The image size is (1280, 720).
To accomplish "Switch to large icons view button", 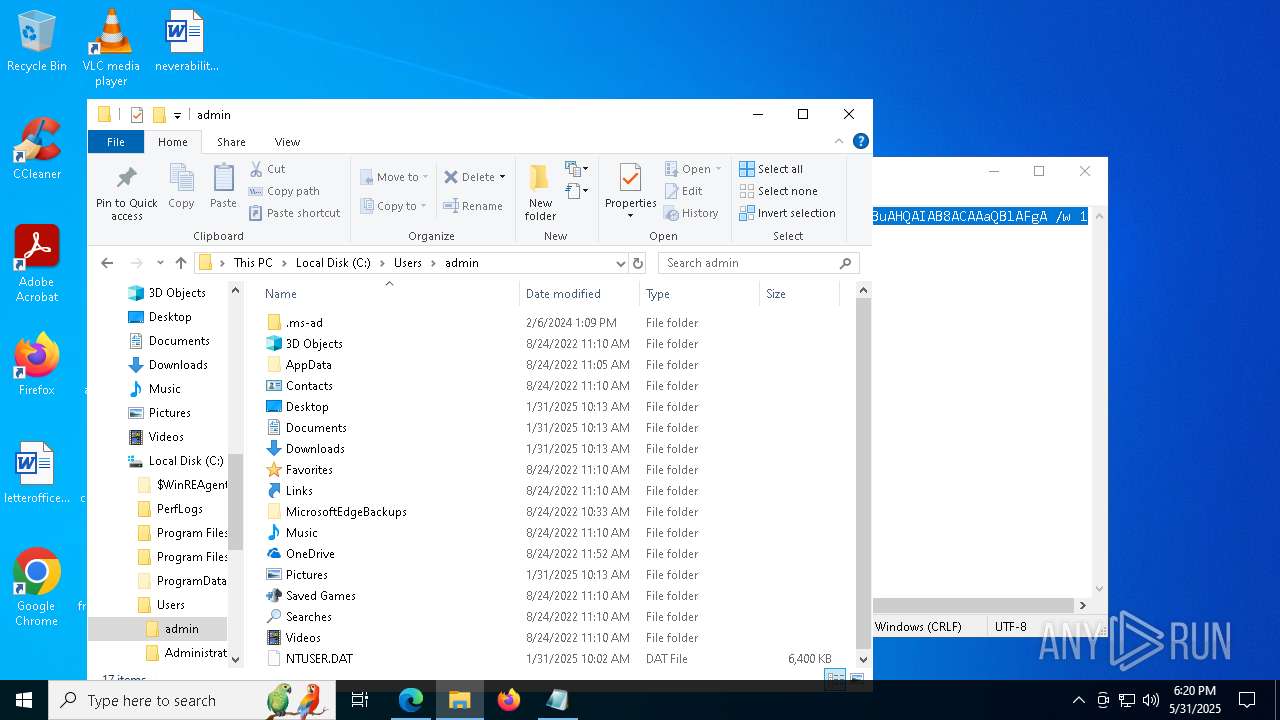I will click(x=857, y=678).
